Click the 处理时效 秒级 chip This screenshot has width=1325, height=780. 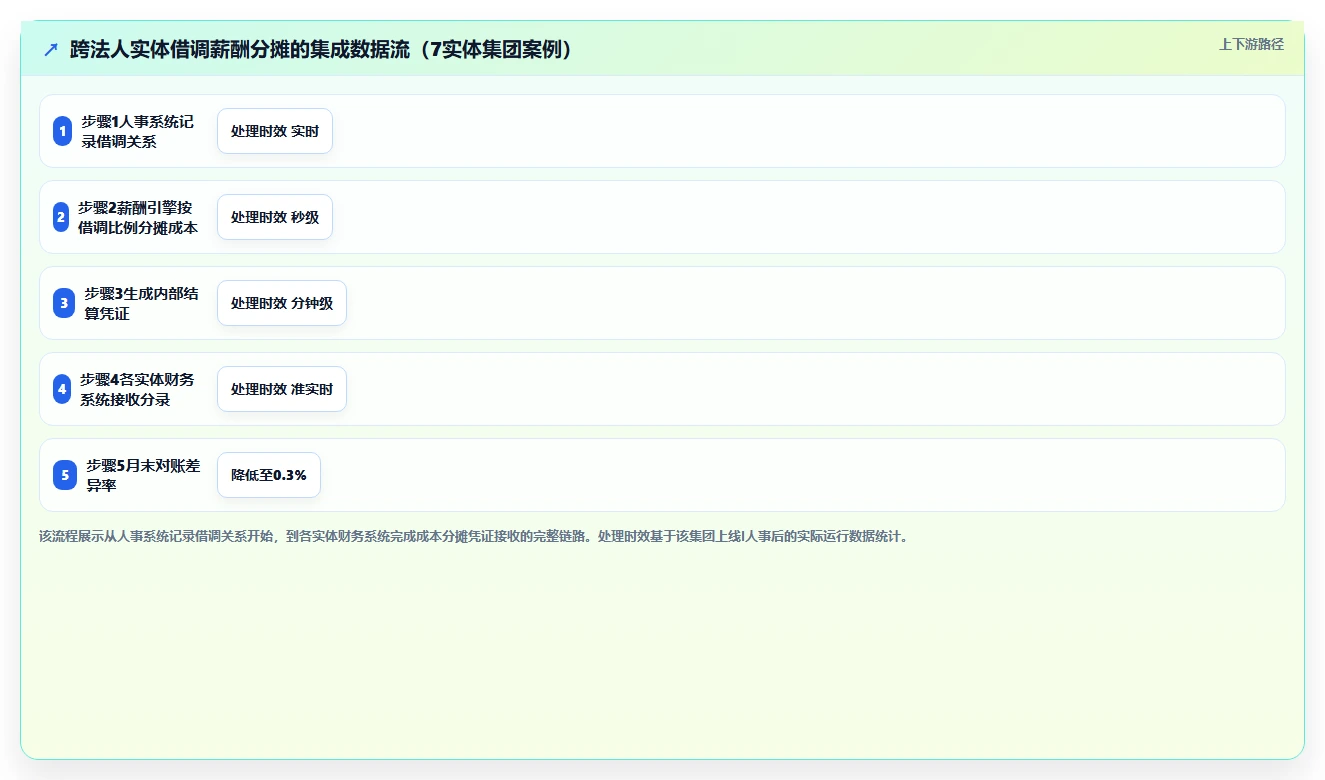275,217
